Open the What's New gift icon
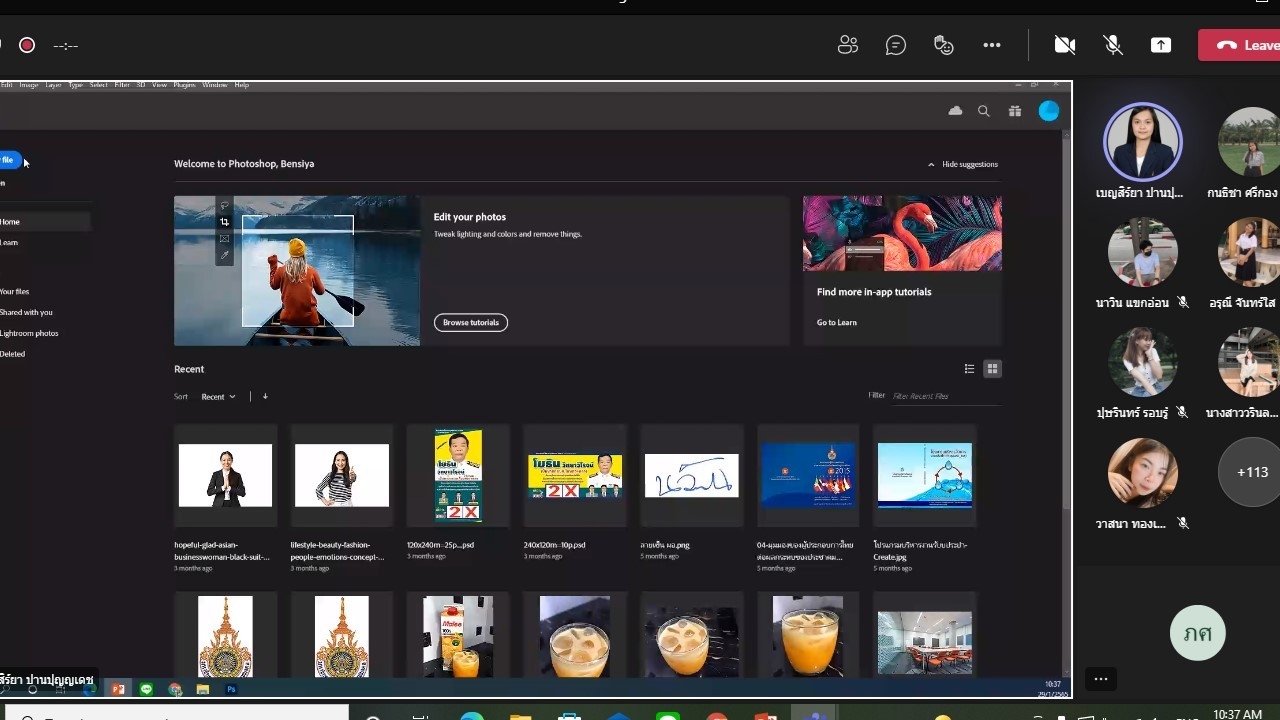This screenshot has width=1280, height=720. (x=1015, y=111)
